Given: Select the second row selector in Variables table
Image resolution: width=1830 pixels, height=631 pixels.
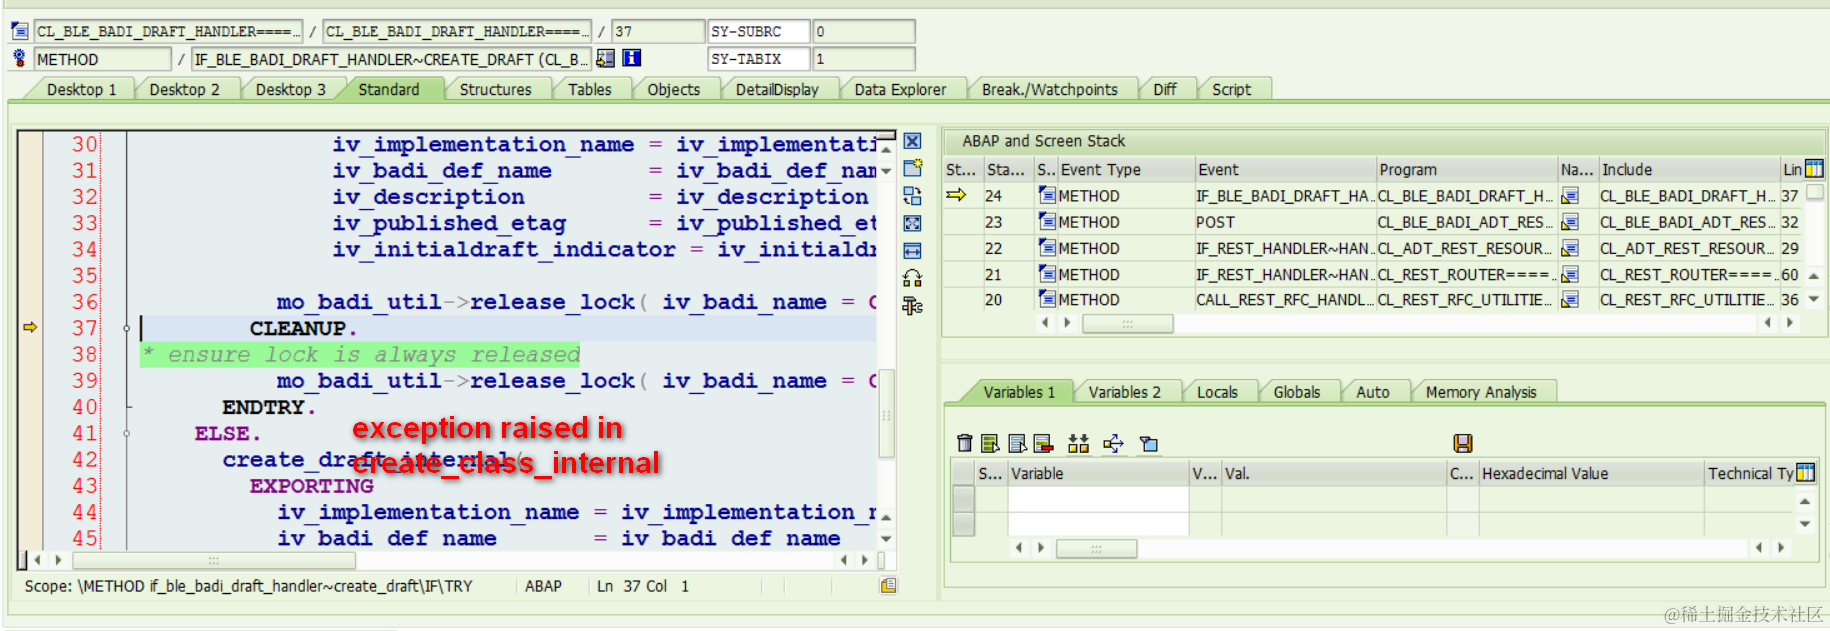Looking at the screenshot, I should (x=964, y=523).
